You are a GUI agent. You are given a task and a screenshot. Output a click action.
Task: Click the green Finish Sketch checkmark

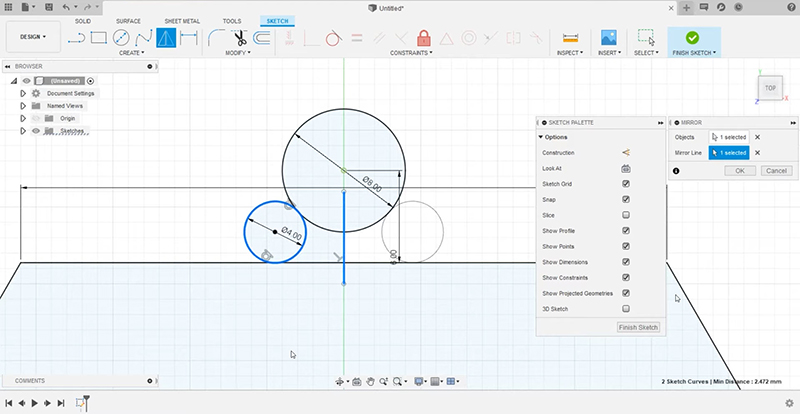click(692, 37)
